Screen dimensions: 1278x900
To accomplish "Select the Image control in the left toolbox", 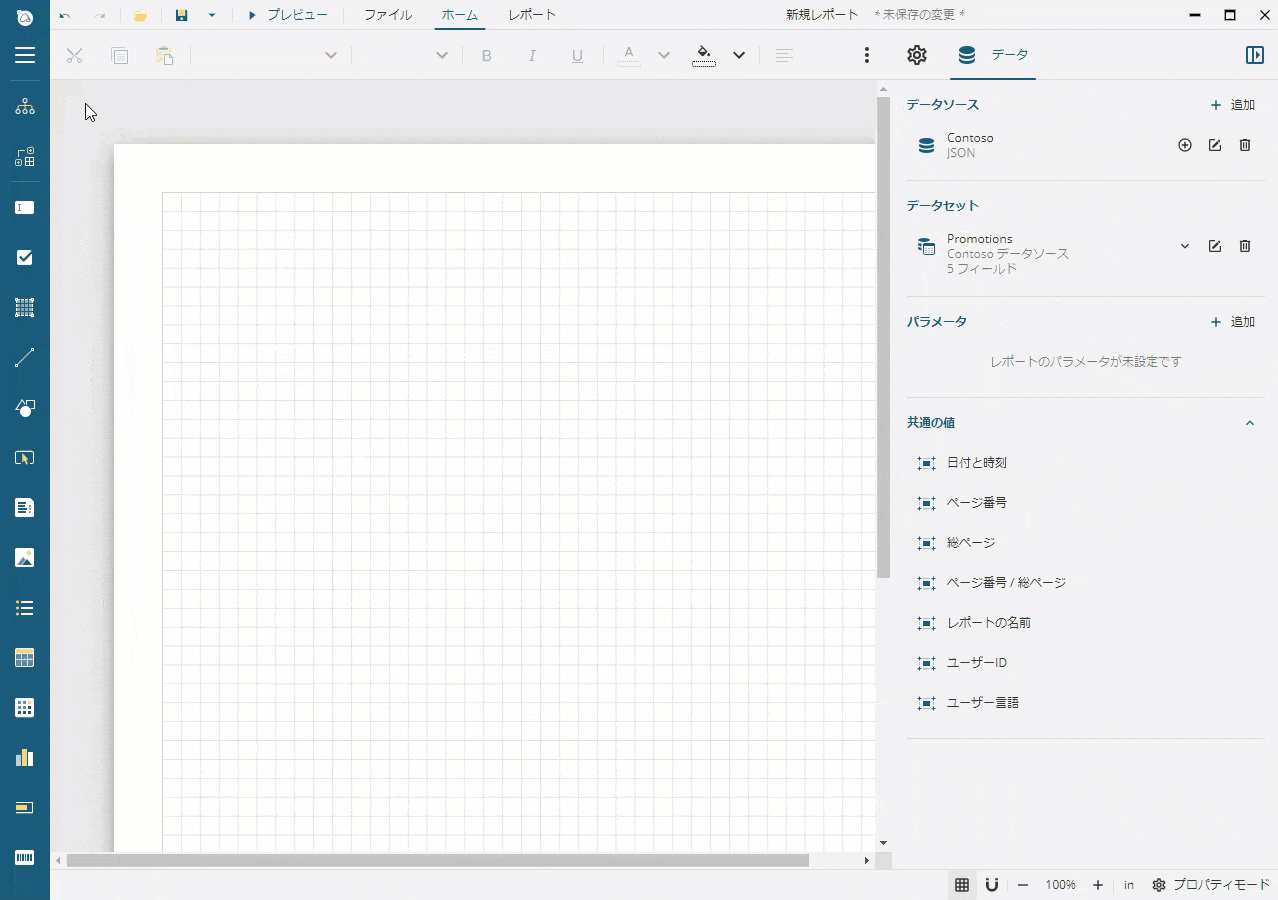I will click(25, 558).
